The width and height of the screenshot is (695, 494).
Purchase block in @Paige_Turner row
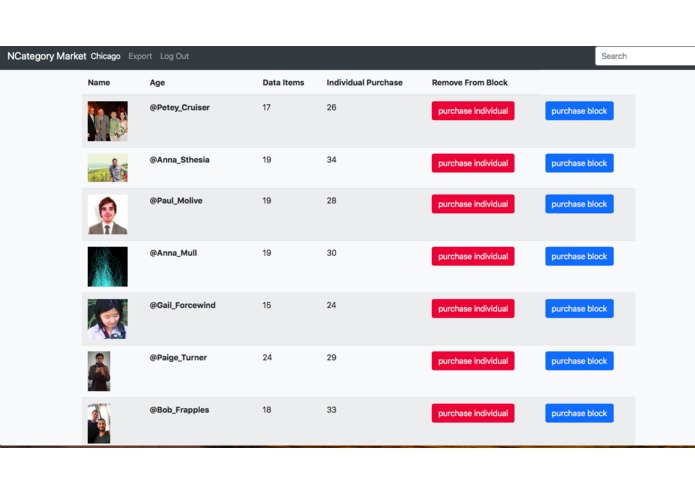click(579, 361)
